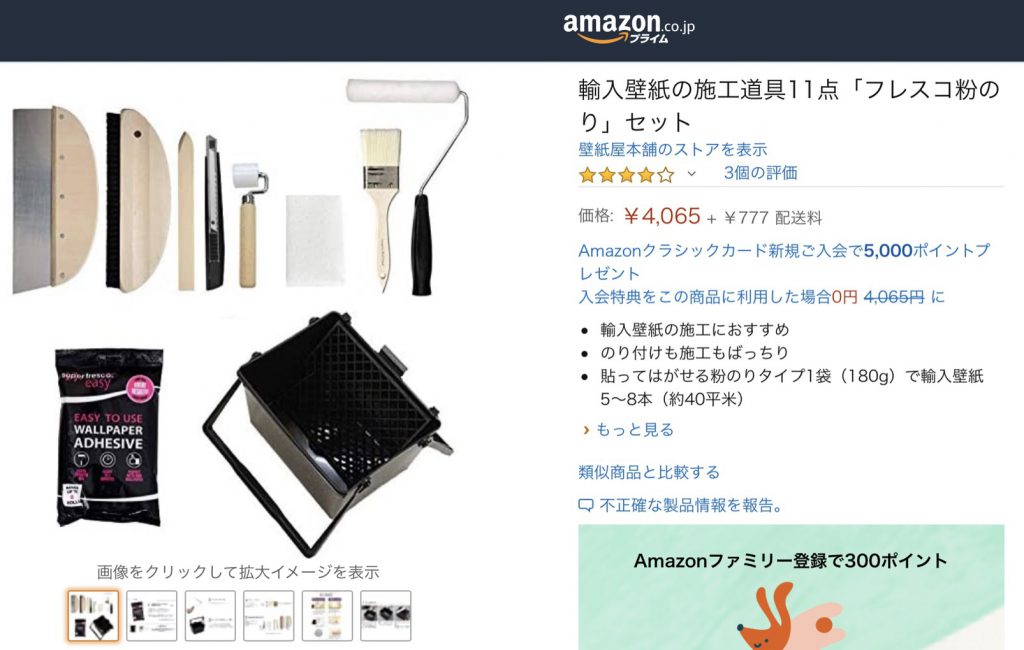Select the fifth product thumbnail
Image resolution: width=1024 pixels, height=650 pixels.
[x=327, y=616]
